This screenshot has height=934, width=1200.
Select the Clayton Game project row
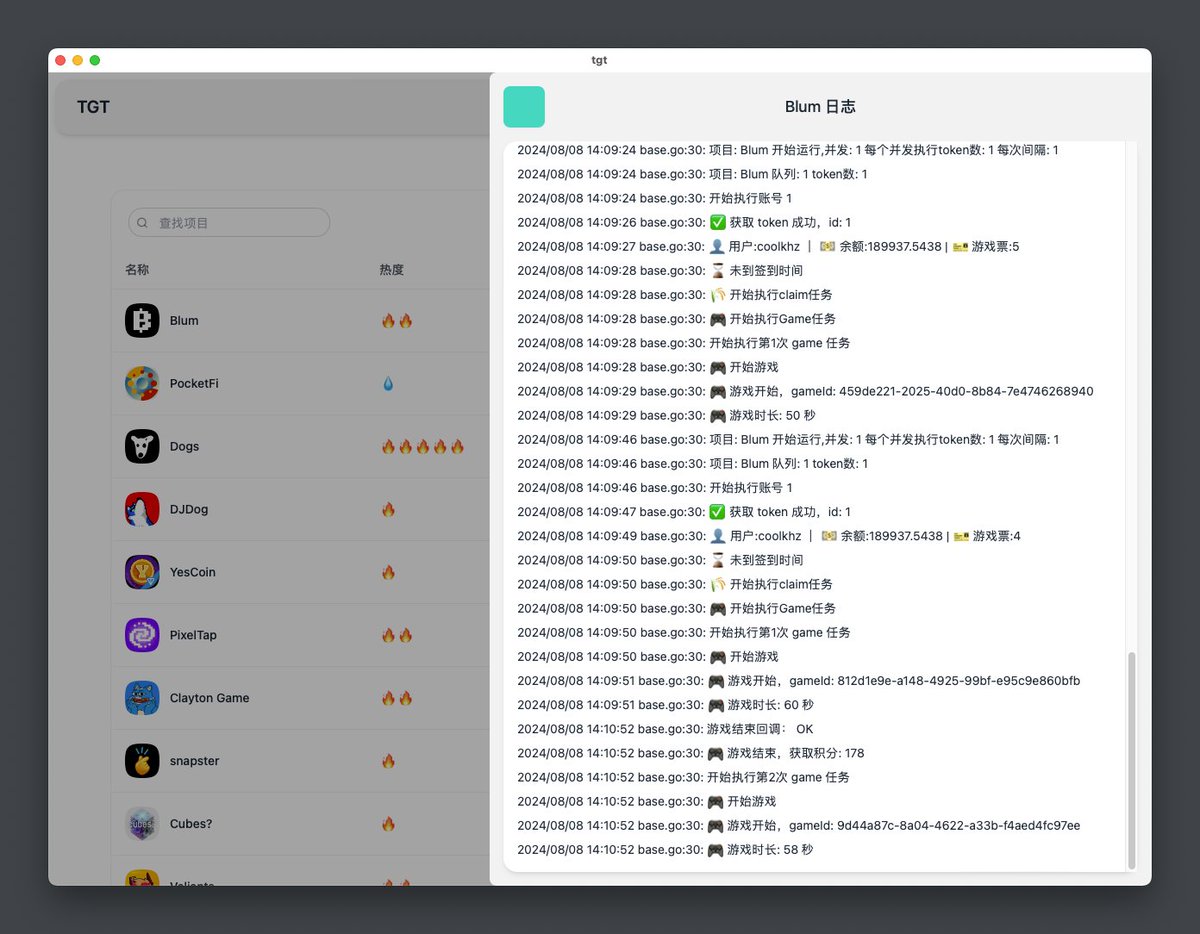[250, 698]
